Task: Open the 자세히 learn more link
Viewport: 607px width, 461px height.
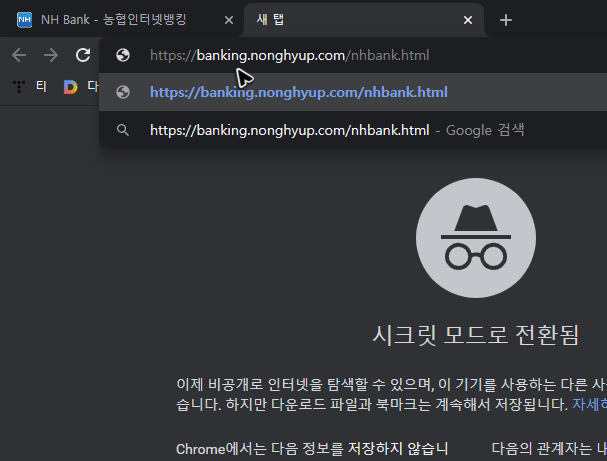Action: (x=589, y=404)
